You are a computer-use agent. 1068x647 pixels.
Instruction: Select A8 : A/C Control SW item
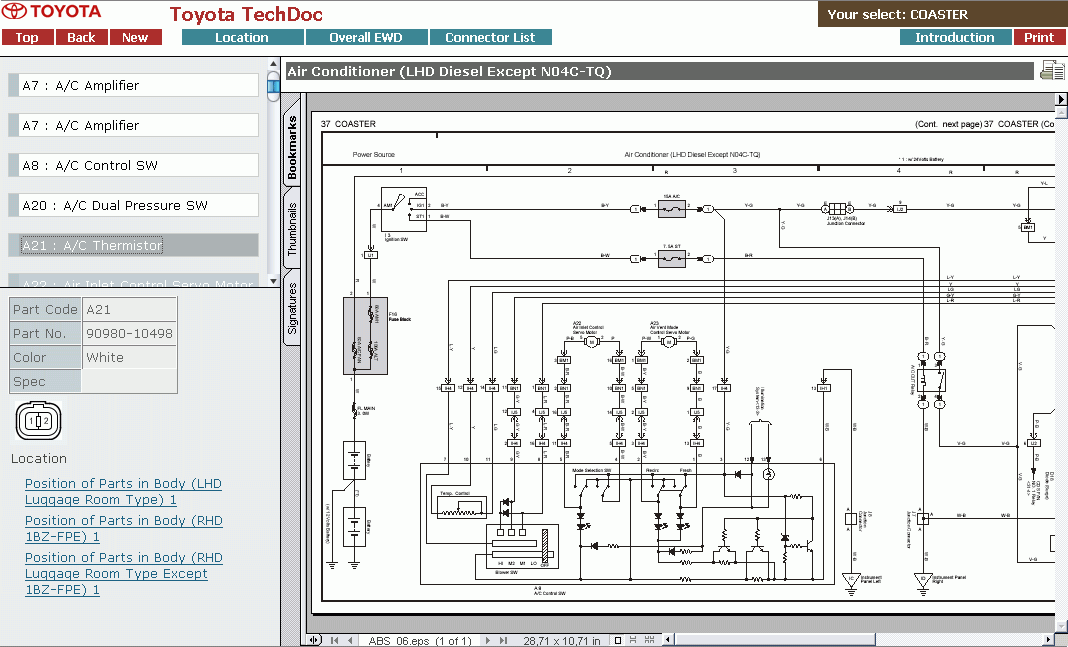138,165
